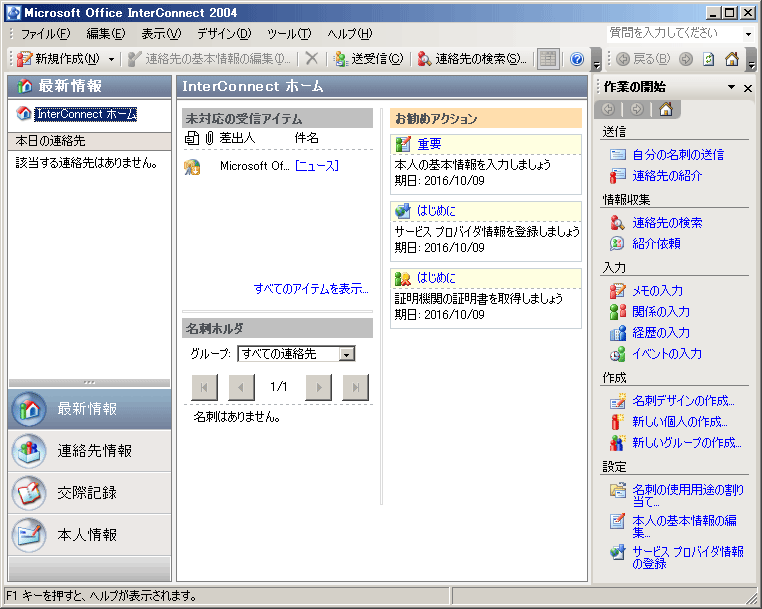
Task: Switch to the 連絡先情報 navigation pane
Action: tap(89, 451)
